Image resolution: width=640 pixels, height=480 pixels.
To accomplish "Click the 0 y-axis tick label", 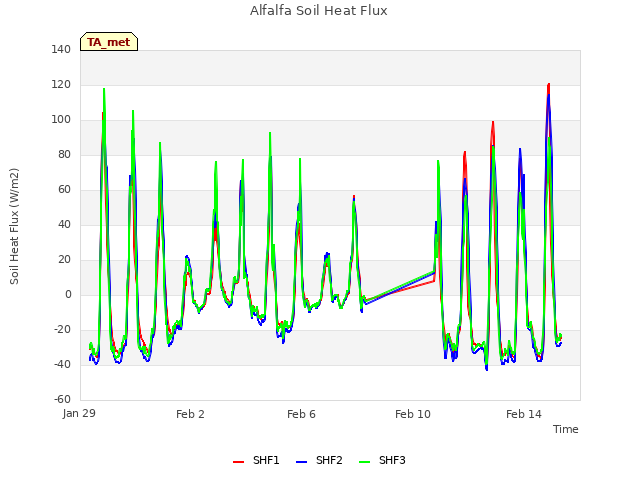I will click(x=68, y=294).
